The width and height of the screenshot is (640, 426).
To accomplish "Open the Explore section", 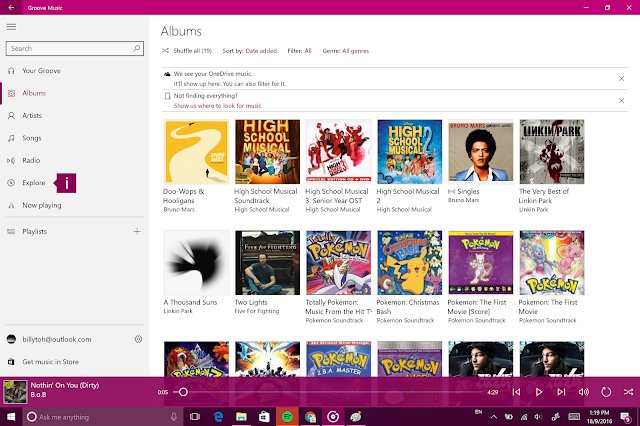I will (33, 183).
